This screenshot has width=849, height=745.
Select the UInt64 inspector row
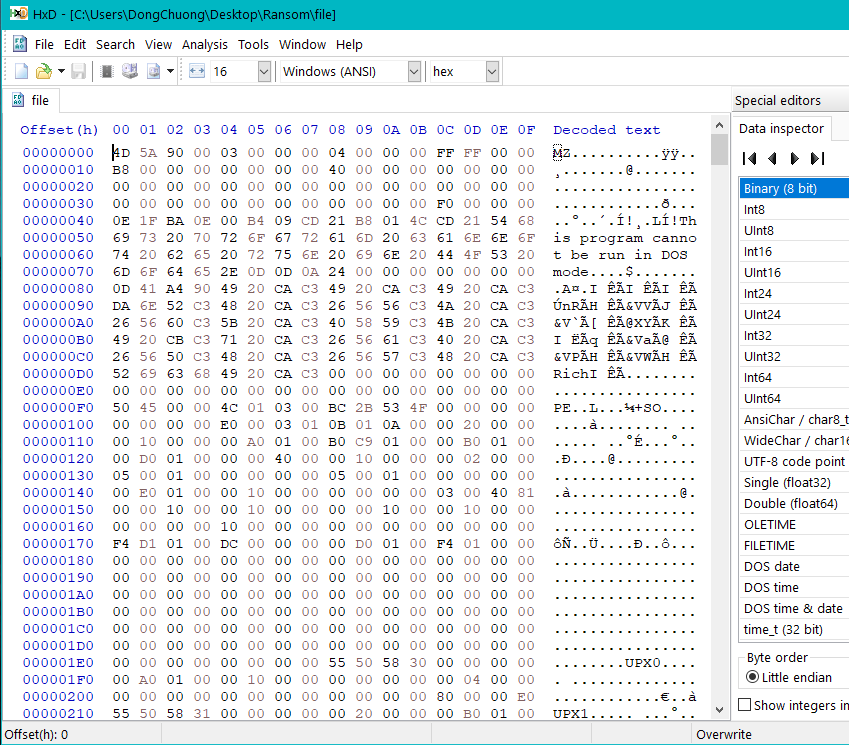pos(794,398)
